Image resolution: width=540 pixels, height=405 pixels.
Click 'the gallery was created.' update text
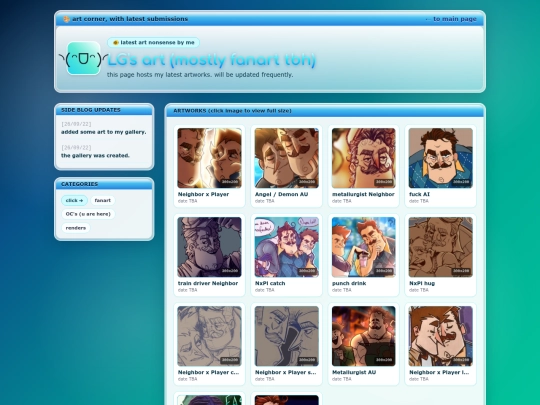[95, 155]
